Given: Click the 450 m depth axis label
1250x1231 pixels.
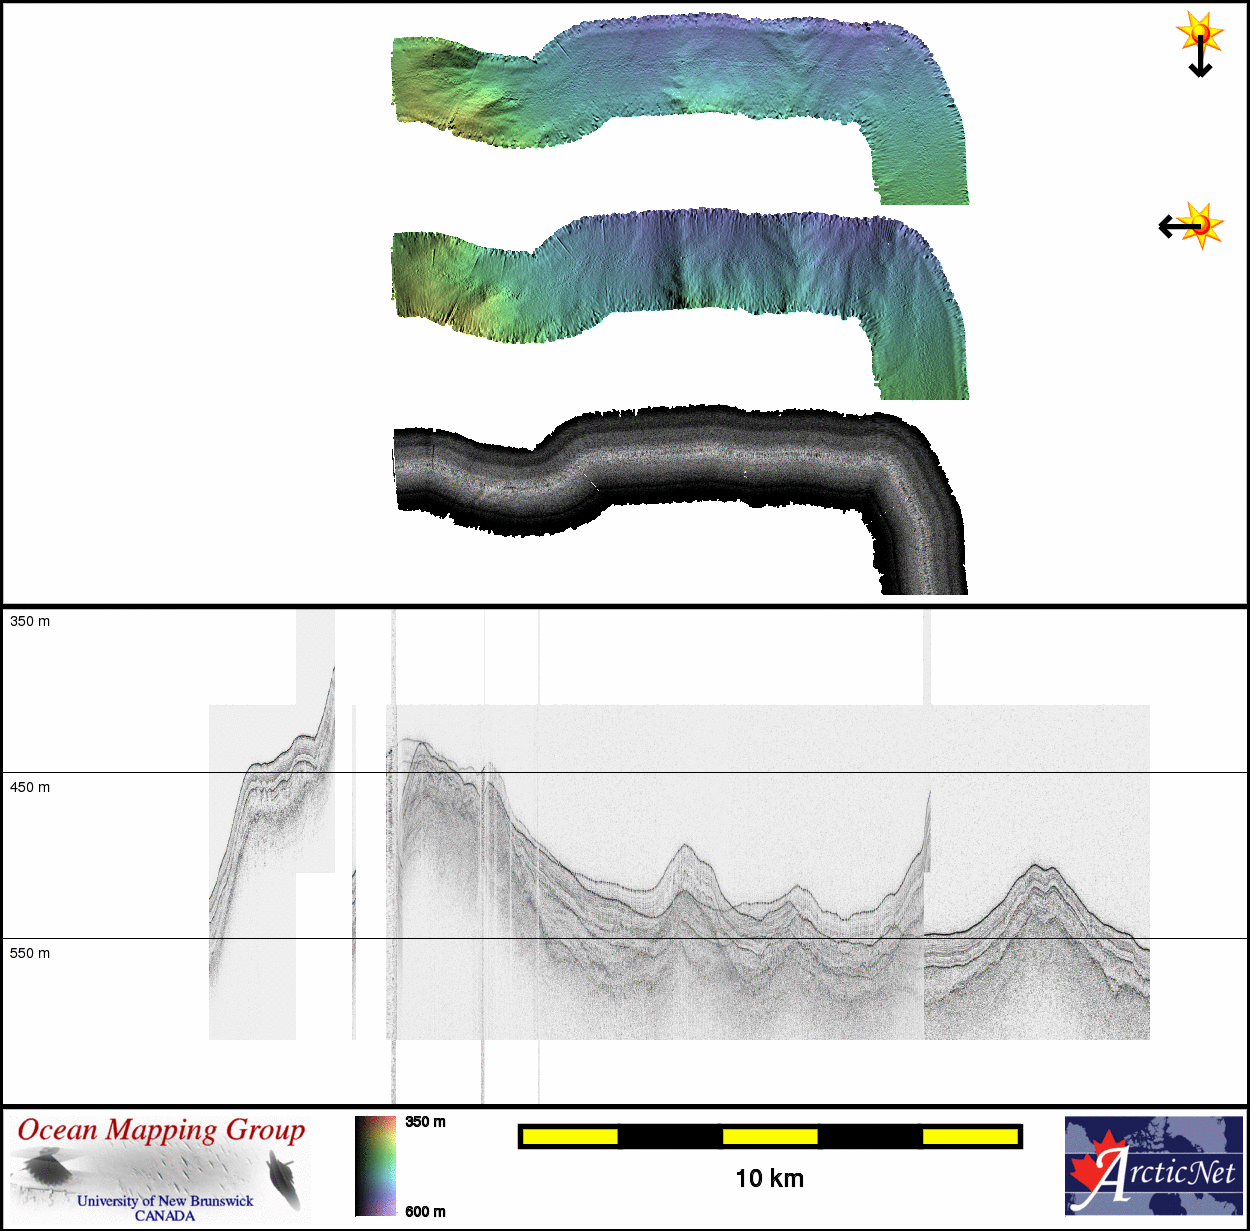Looking at the screenshot, I should point(30,787).
